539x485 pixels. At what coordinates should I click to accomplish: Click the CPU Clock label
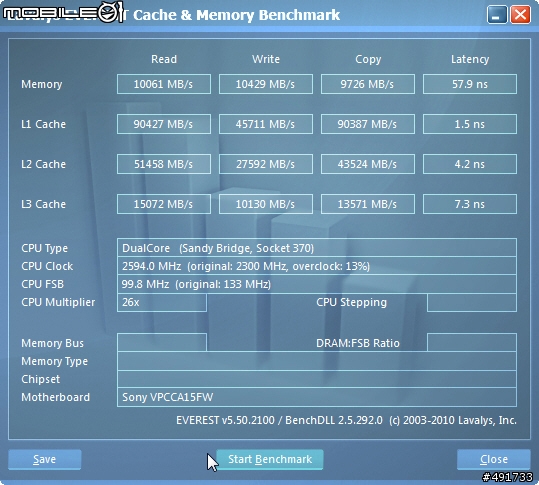point(47,266)
